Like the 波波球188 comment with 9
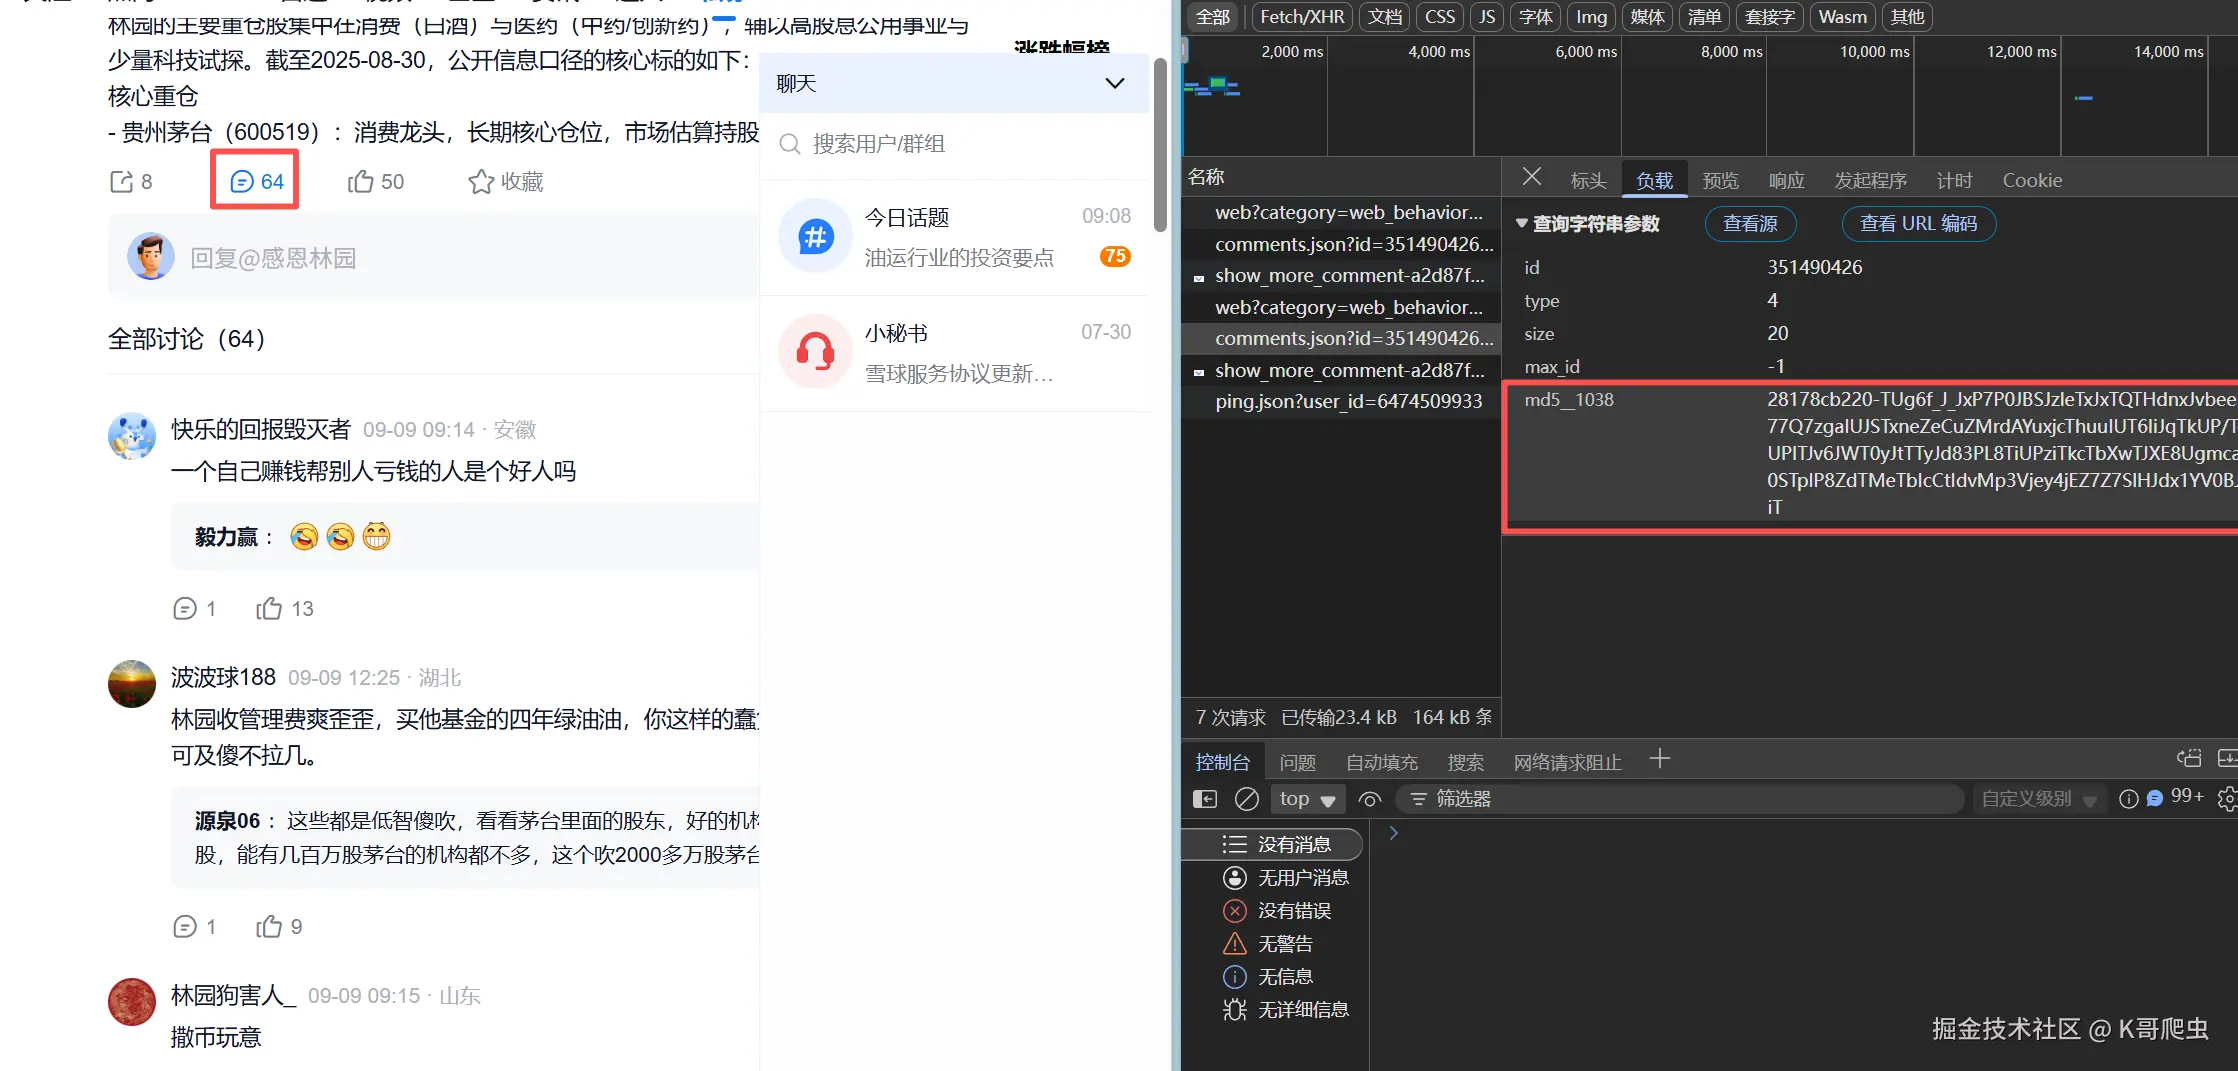 [269, 927]
